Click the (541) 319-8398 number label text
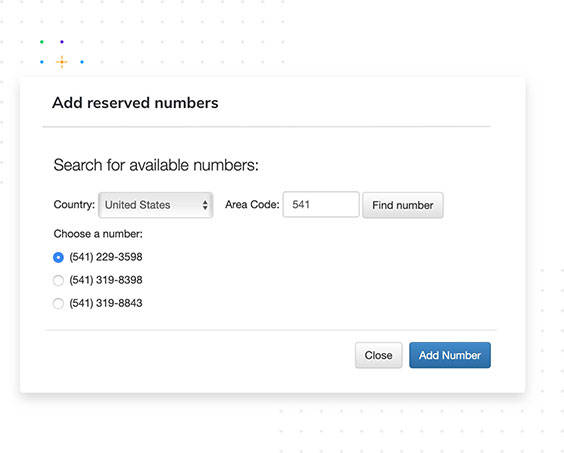Image resolution: width=564 pixels, height=453 pixels. 106,280
